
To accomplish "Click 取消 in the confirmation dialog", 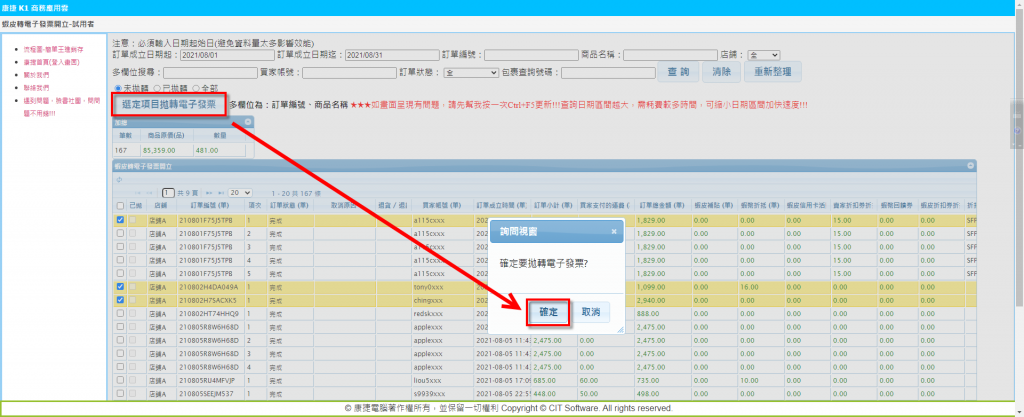I will (590, 312).
